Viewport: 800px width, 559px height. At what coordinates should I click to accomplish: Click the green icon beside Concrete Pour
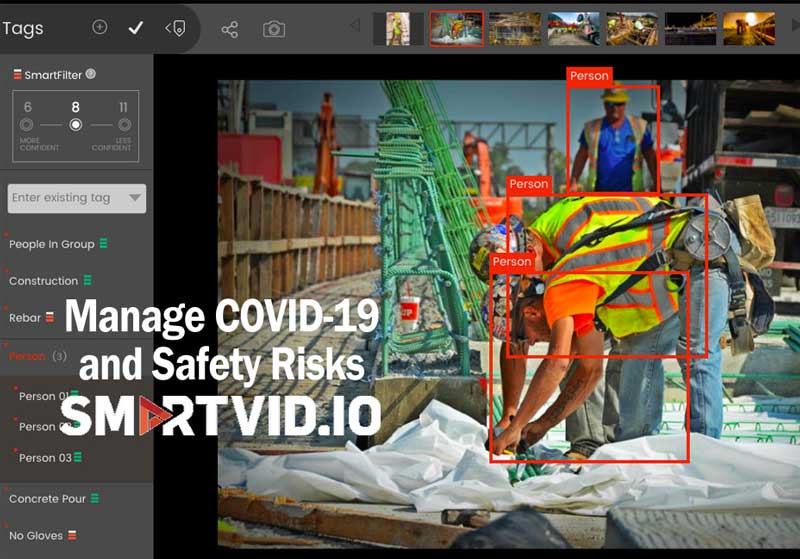[94, 498]
